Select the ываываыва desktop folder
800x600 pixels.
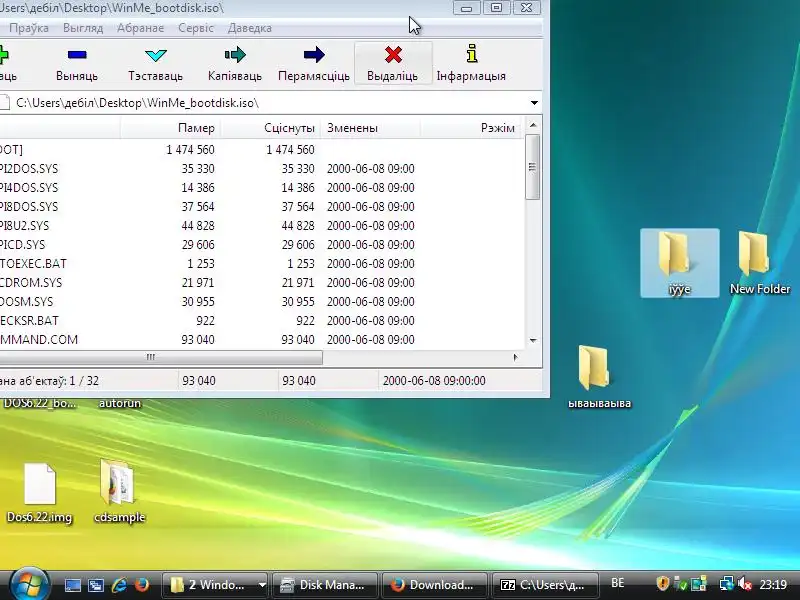pyautogui.click(x=599, y=377)
